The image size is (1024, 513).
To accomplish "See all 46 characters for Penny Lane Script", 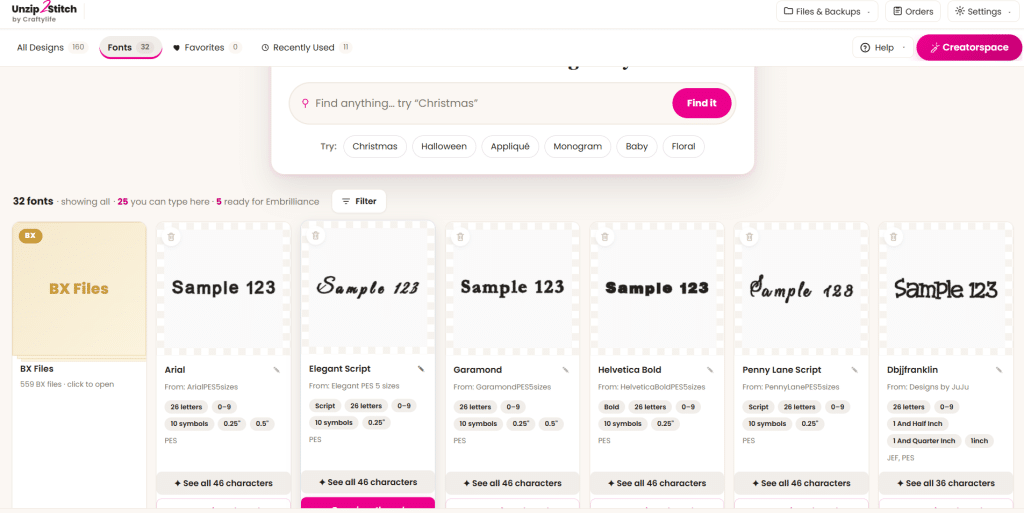I will point(801,484).
